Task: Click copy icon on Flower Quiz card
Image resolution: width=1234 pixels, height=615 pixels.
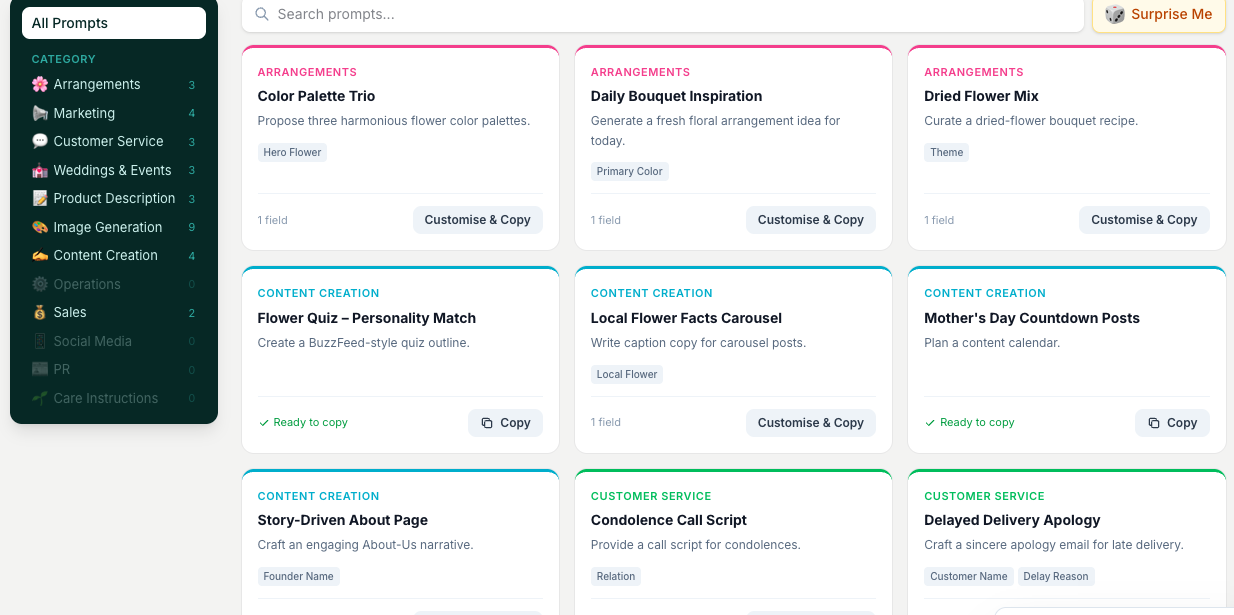Action: click(x=487, y=423)
